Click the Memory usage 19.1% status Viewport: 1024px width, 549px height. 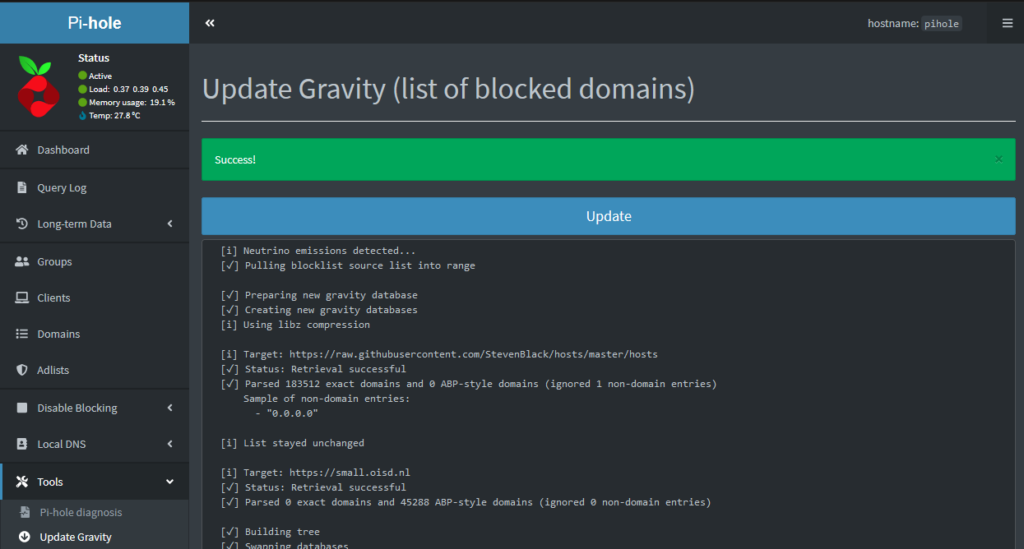131,102
